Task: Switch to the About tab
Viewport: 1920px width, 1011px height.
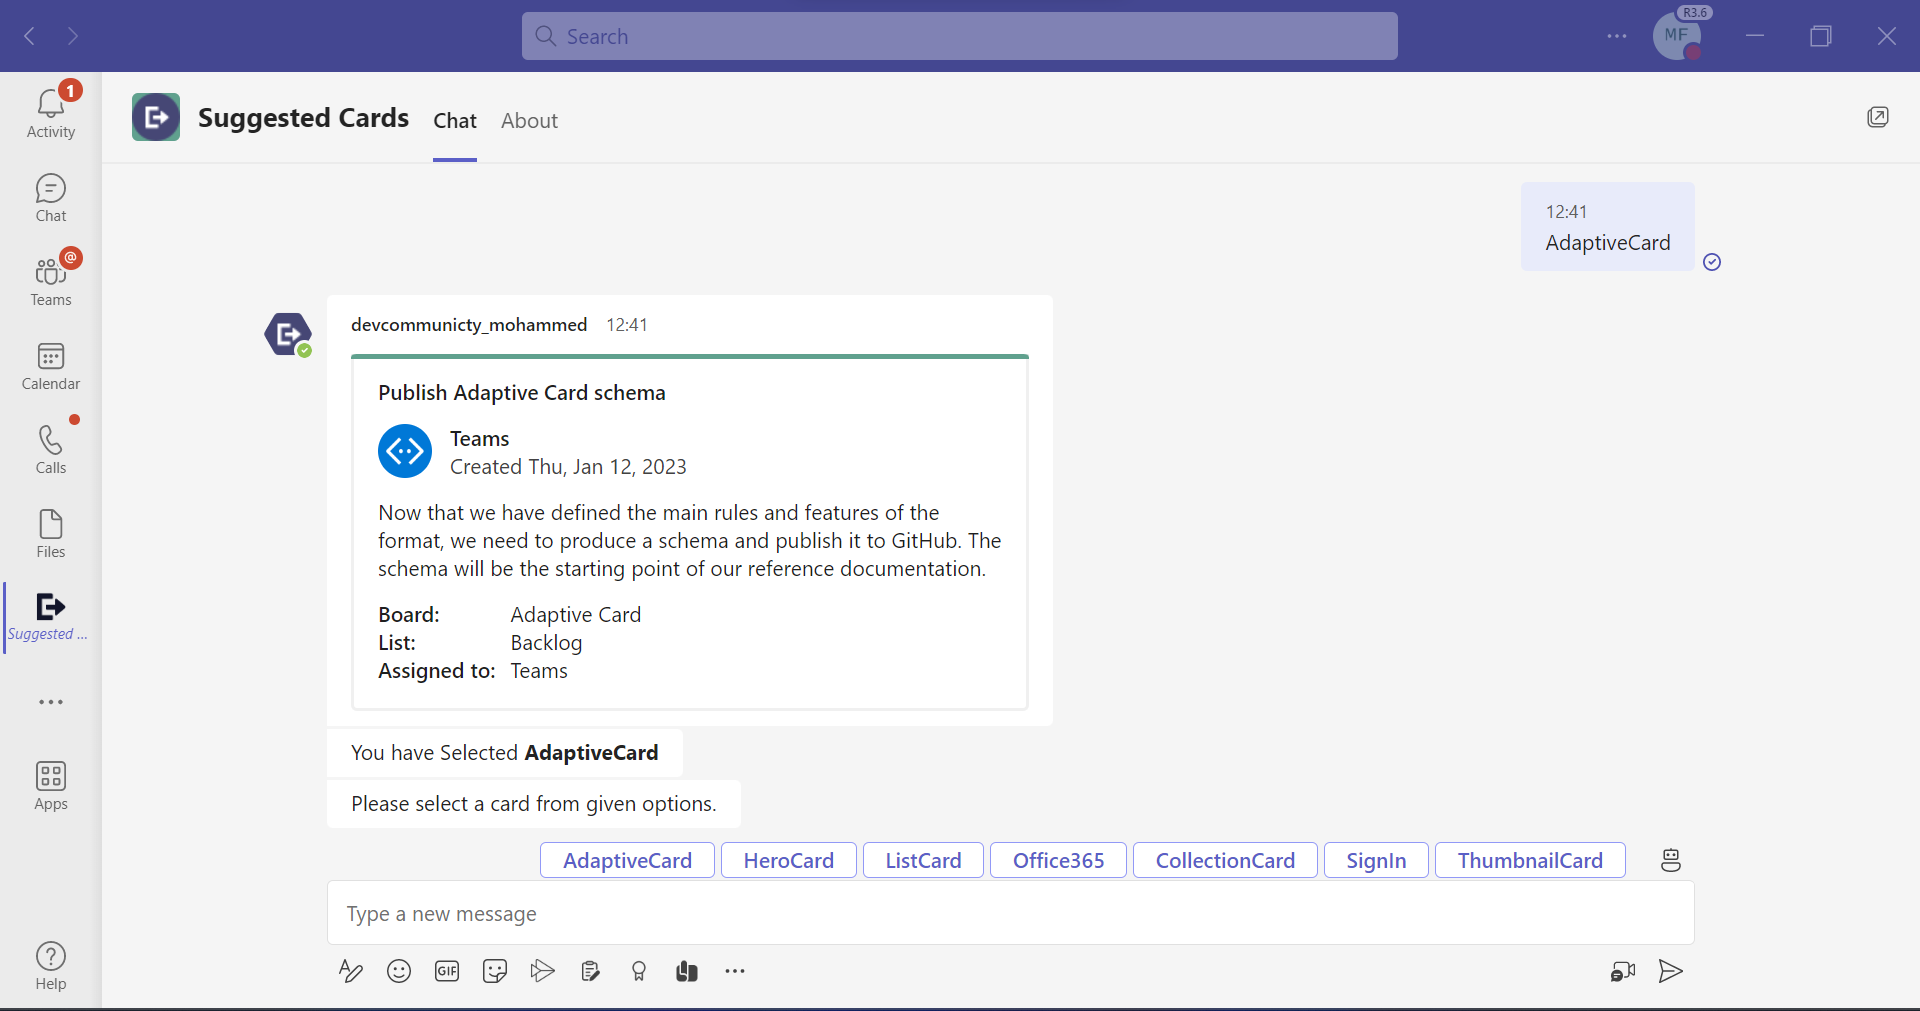Action: [x=529, y=121]
